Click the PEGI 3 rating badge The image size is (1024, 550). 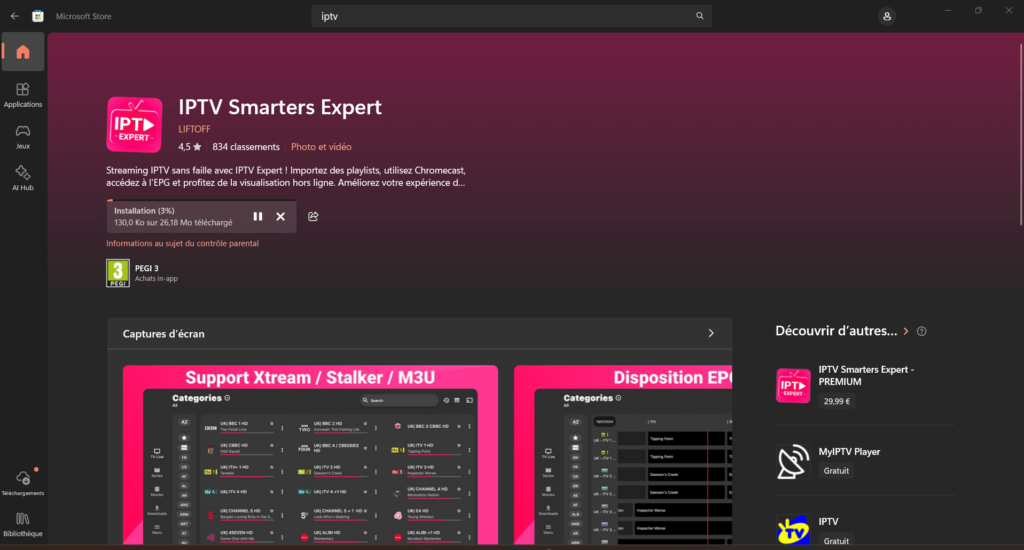118,273
